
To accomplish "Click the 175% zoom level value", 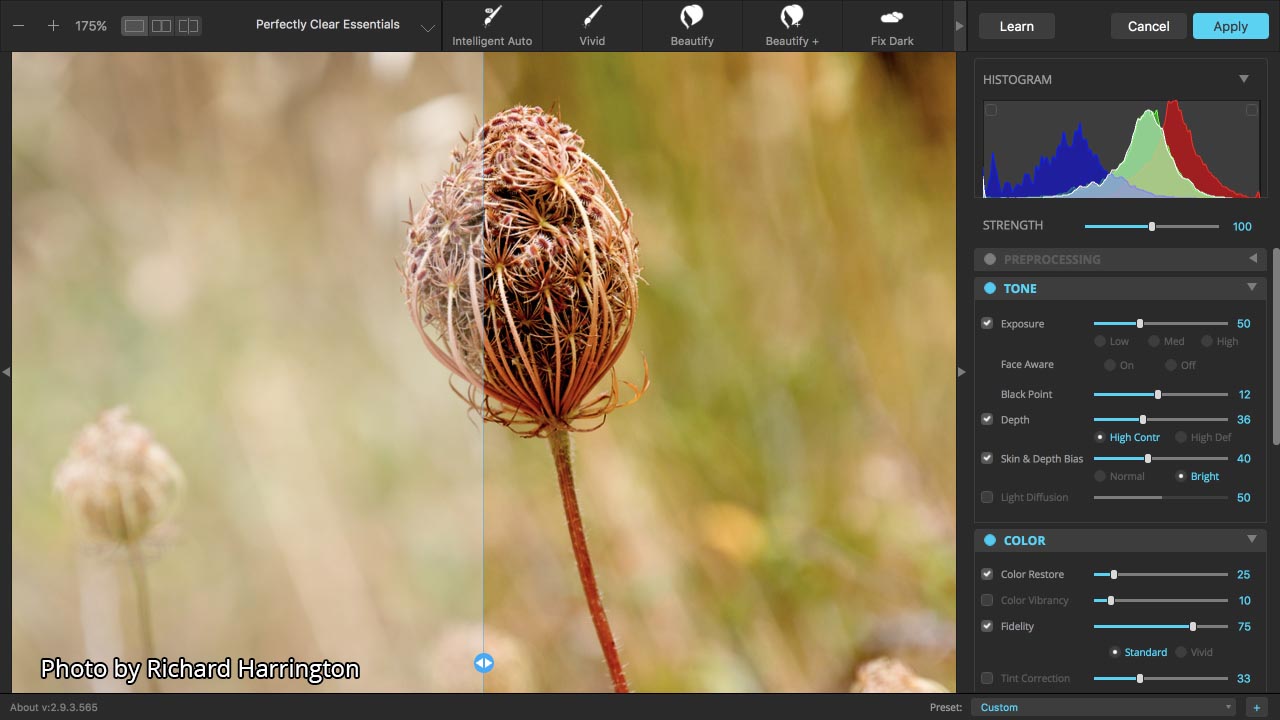I will [91, 26].
